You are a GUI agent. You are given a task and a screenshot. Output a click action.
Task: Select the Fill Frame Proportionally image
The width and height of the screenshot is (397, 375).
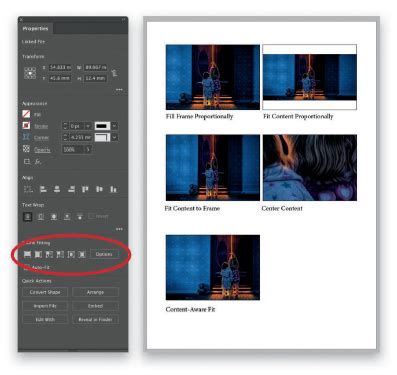click(213, 77)
